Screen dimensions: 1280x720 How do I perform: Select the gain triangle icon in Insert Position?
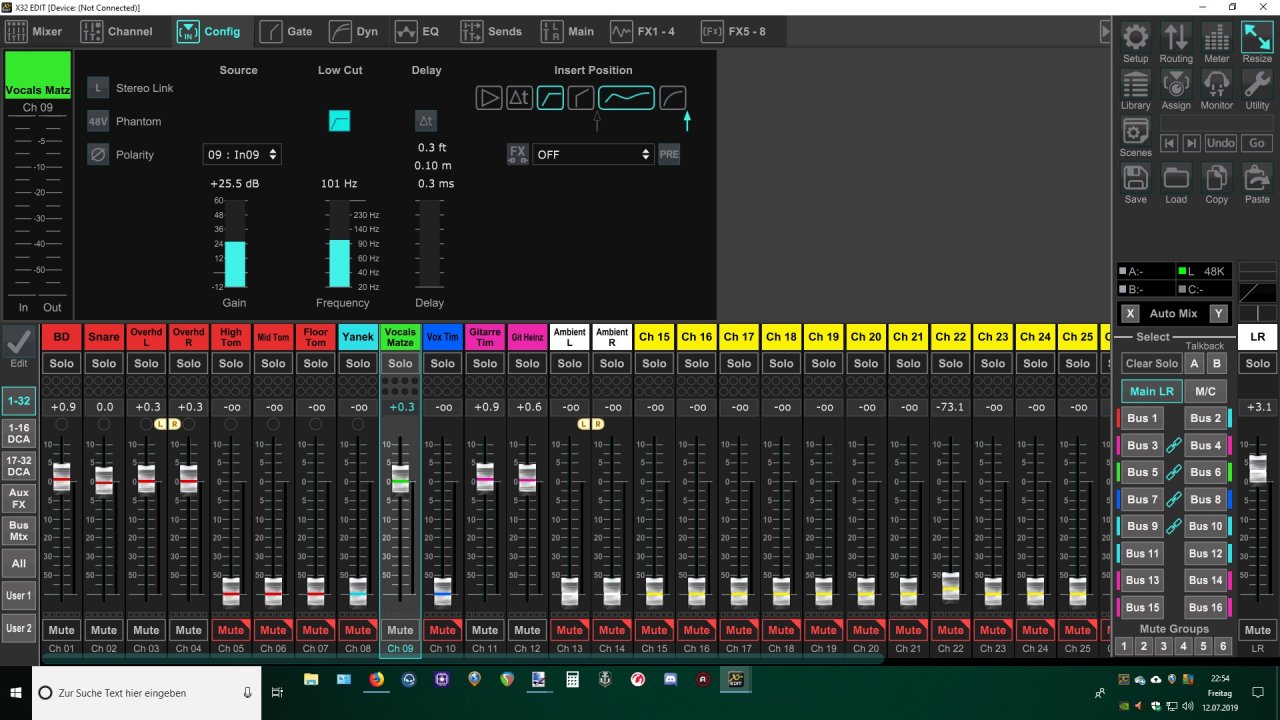488,98
